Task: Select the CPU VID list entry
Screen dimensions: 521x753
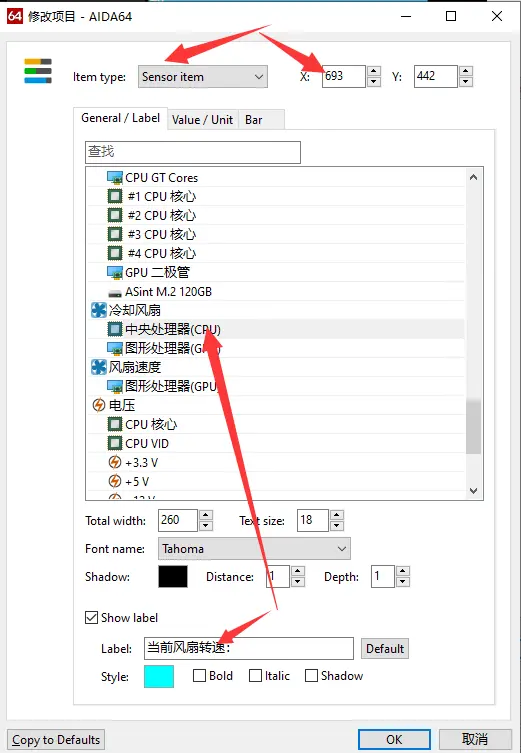Action: pos(276,443)
